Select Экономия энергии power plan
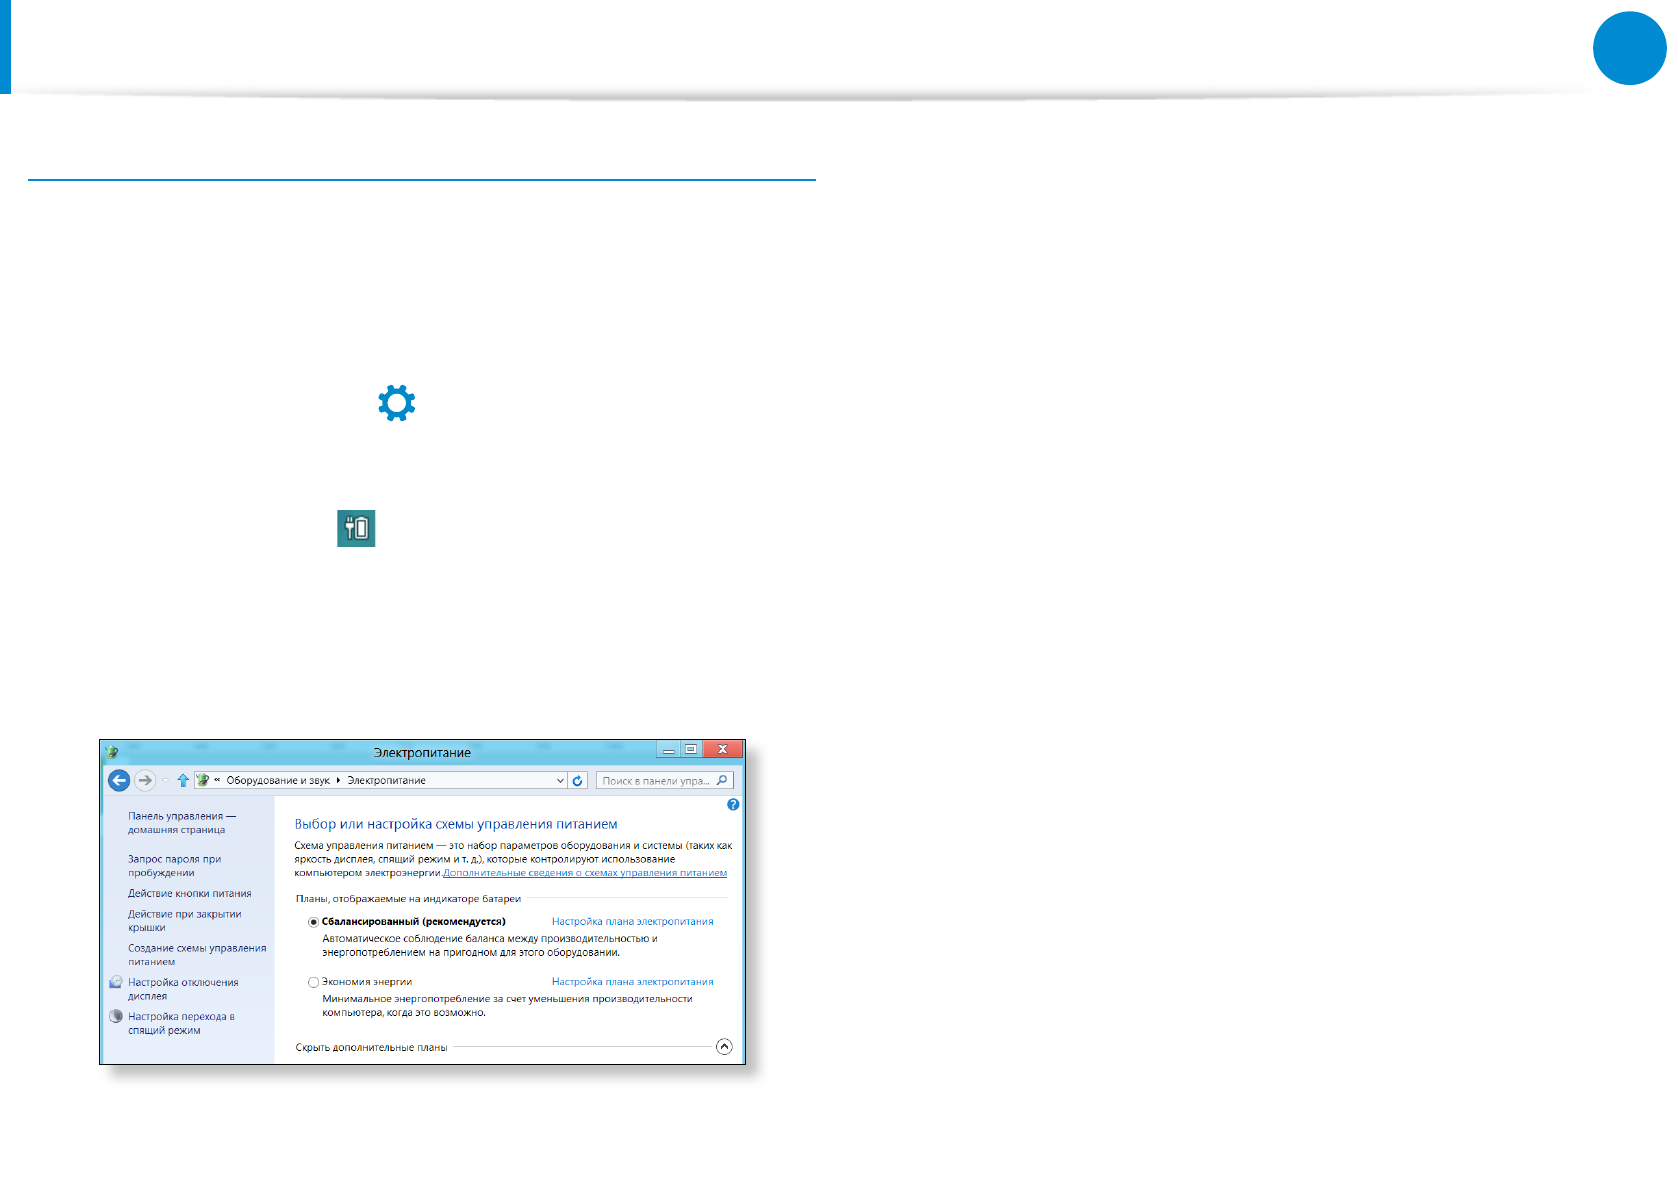This screenshot has width=1678, height=1191. (314, 982)
